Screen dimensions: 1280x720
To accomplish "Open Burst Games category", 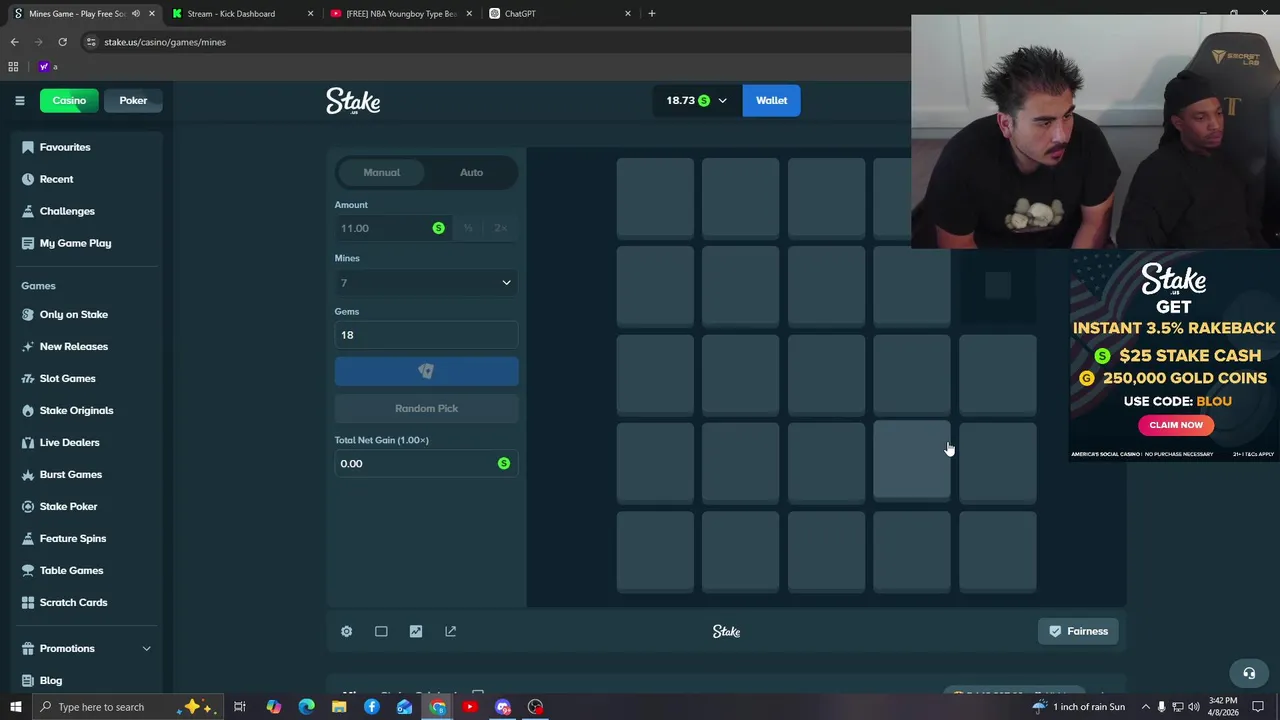I will coord(88,474).
